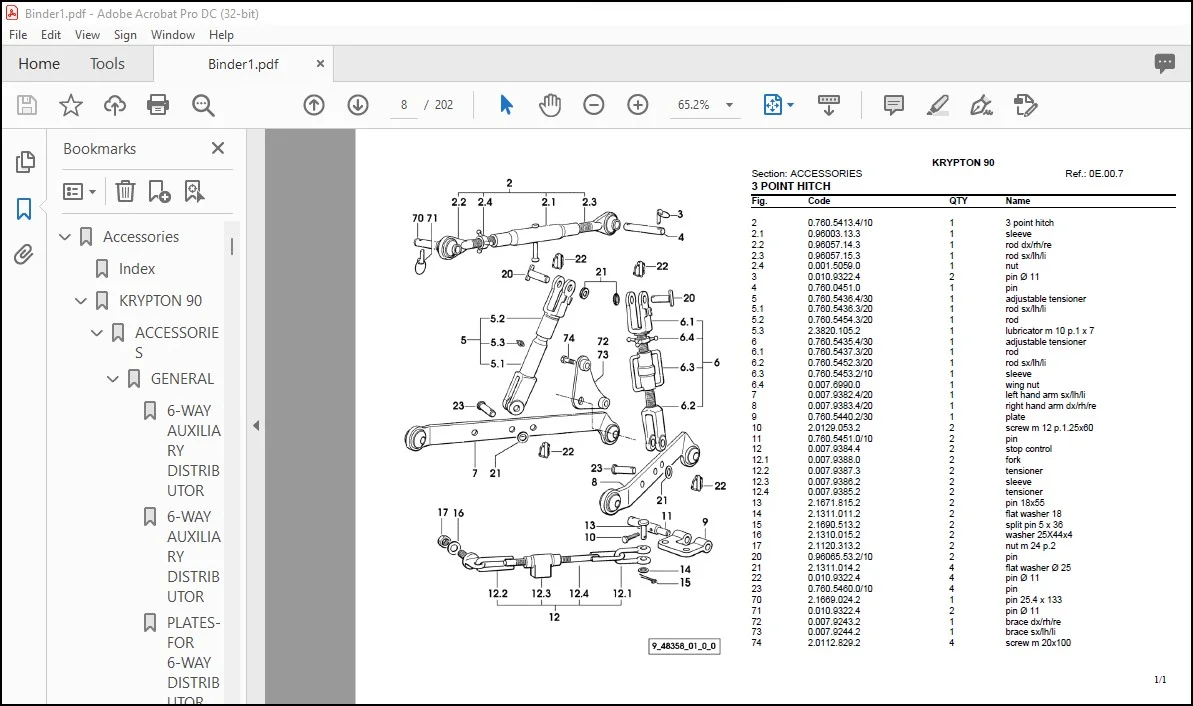Screen dimensions: 1193x706
Task: Open the Index bookmark
Action: point(137,269)
